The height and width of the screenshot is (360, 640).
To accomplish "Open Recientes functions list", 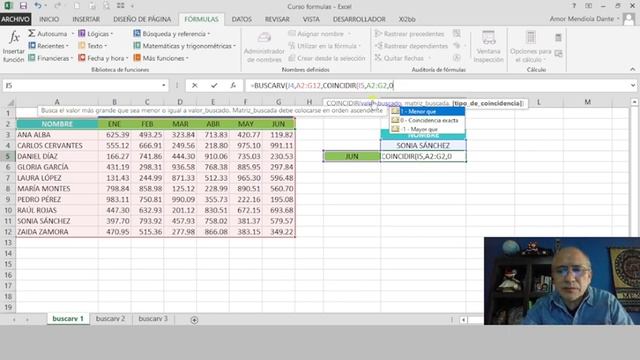I will click(48, 46).
